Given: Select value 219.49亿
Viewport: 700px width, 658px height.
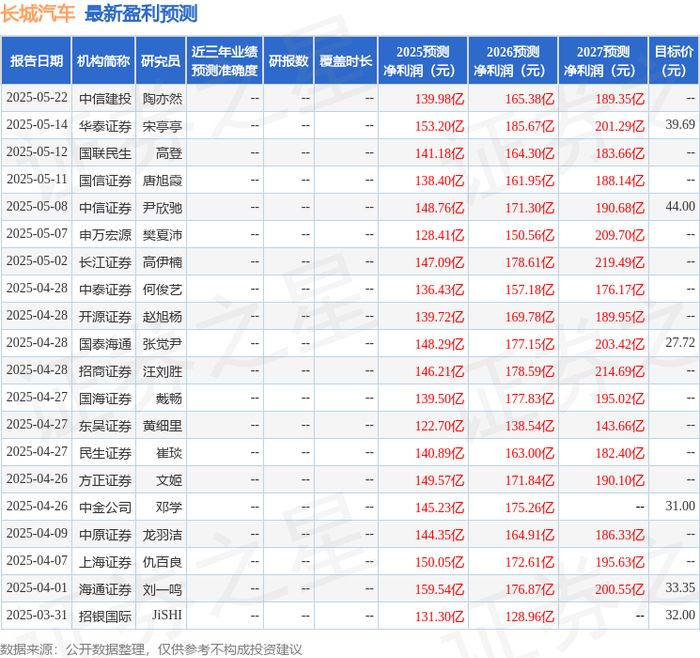Looking at the screenshot, I should pyautogui.click(x=620, y=262).
